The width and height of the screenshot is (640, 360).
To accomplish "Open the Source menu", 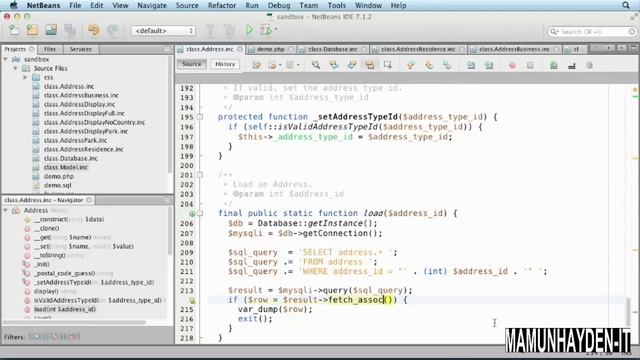I will point(187,5).
